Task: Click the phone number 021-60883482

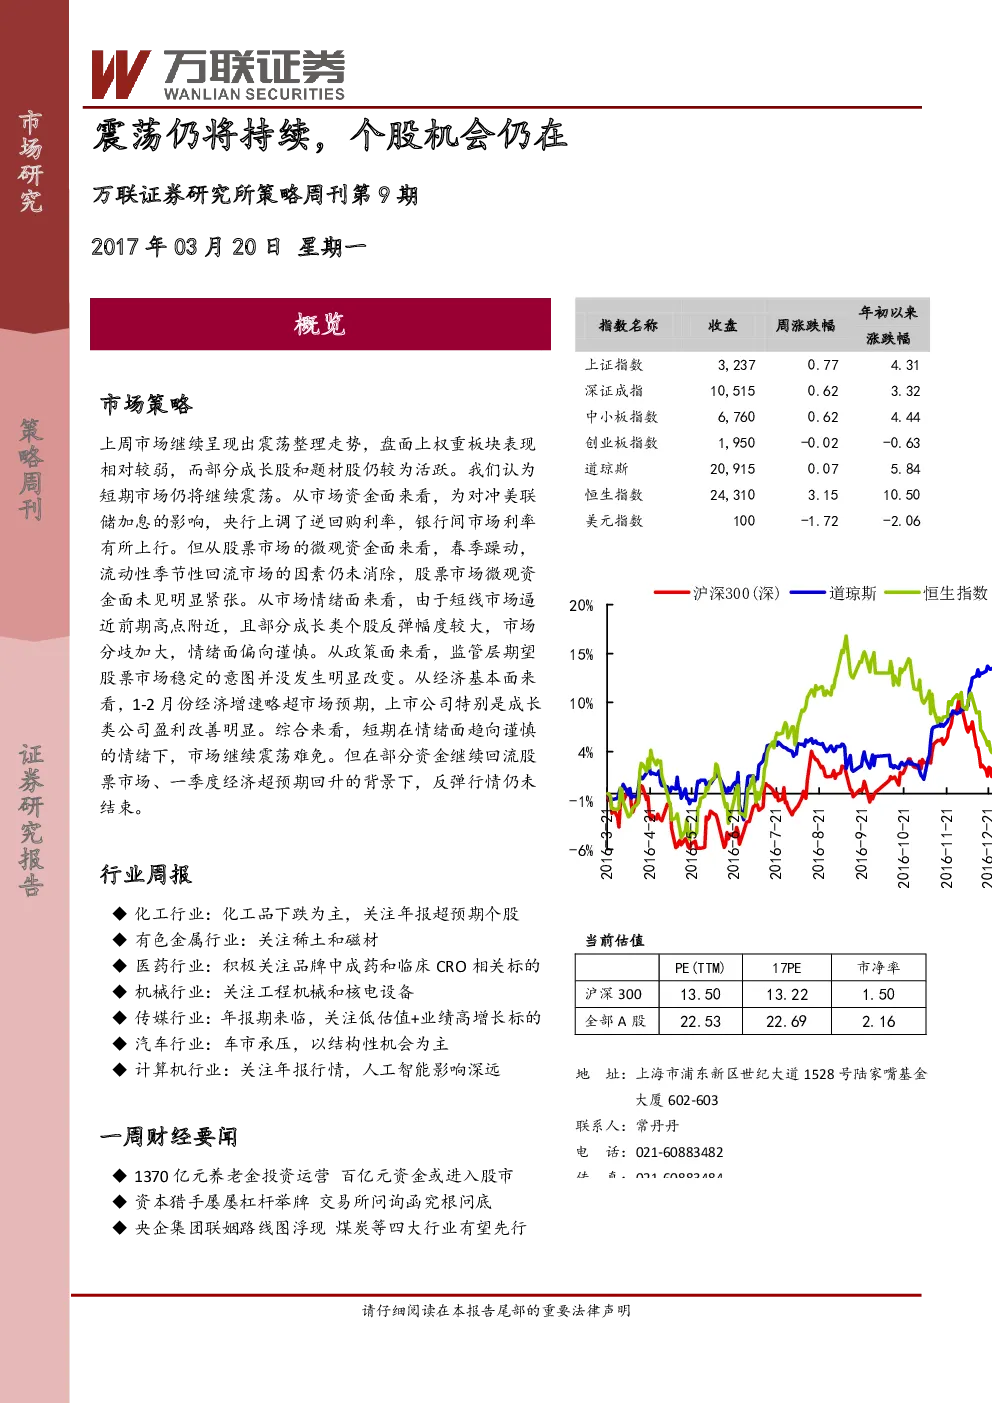Action: (x=679, y=1152)
